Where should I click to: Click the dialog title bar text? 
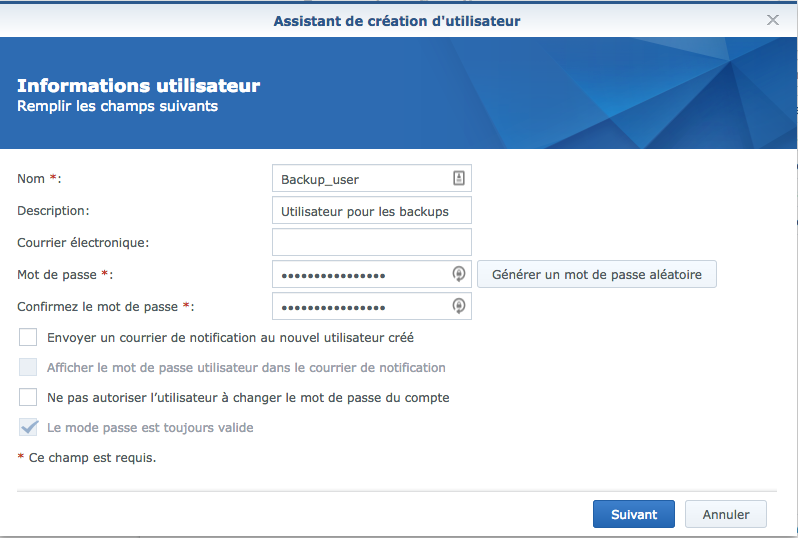coord(397,21)
